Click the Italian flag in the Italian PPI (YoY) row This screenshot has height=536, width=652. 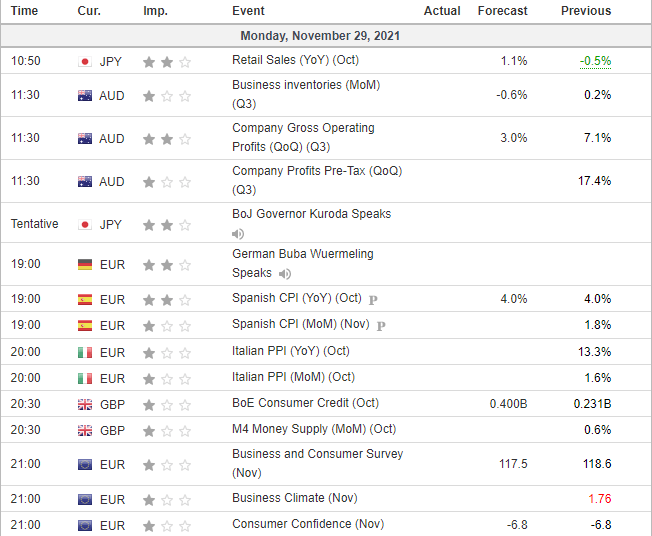(85, 352)
